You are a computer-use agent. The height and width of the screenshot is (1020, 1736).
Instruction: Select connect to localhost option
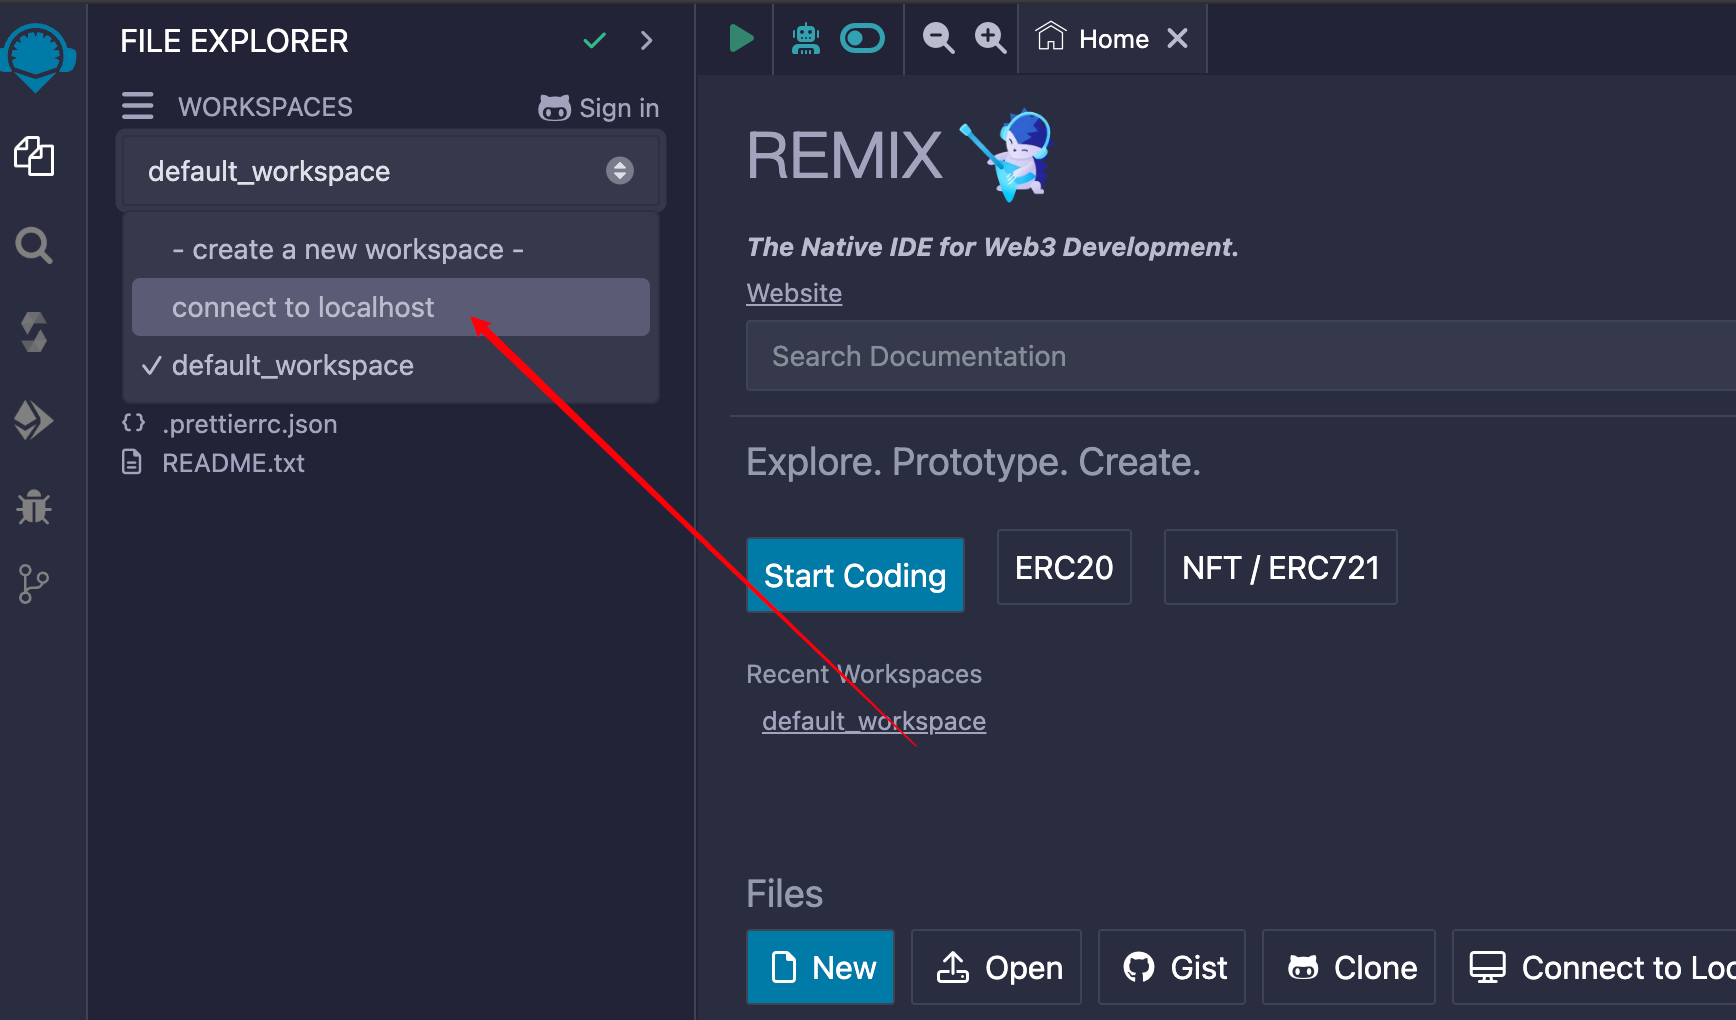tap(391, 307)
